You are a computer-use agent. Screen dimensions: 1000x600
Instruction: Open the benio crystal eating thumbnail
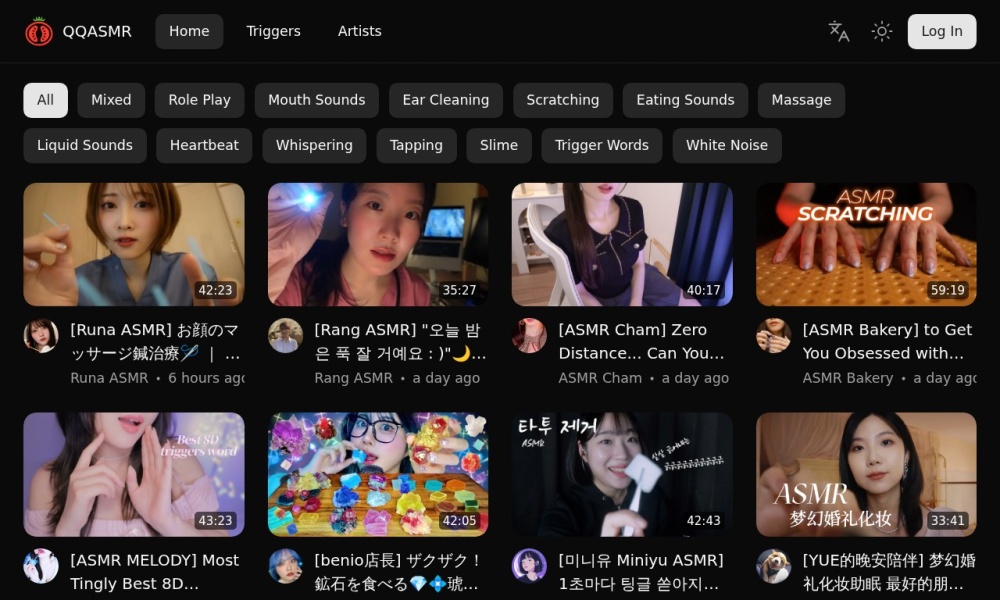(378, 474)
